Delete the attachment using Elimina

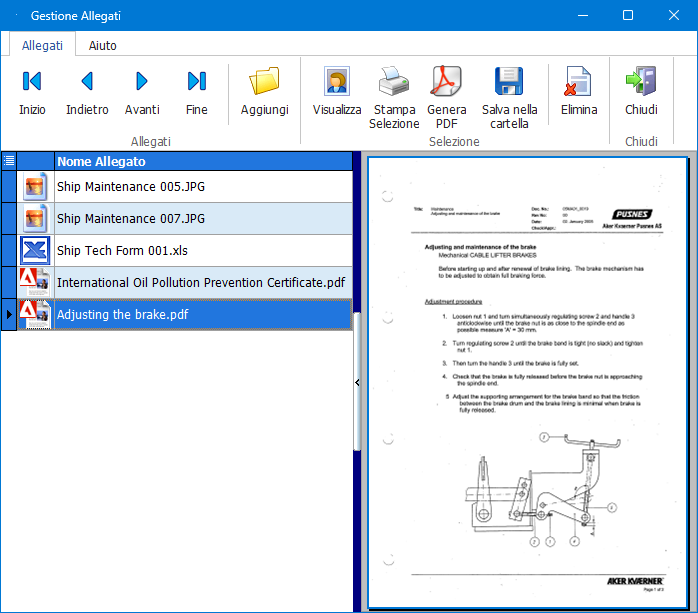579,92
